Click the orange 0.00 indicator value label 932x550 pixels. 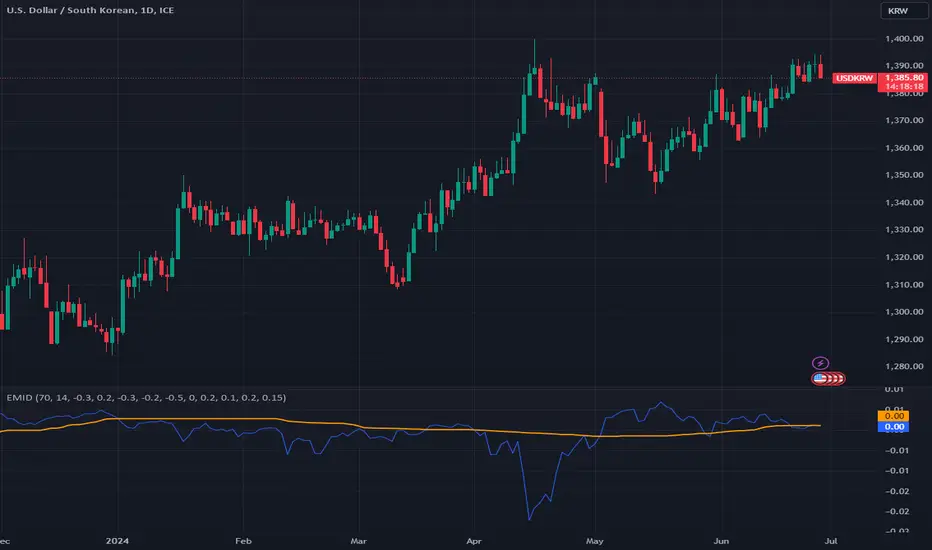click(x=893, y=416)
